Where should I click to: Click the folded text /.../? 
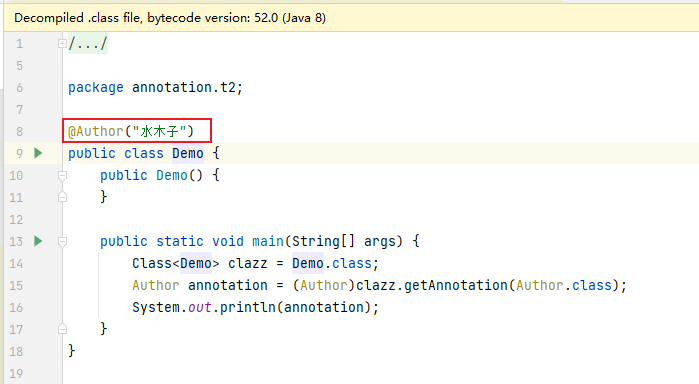tap(88, 44)
